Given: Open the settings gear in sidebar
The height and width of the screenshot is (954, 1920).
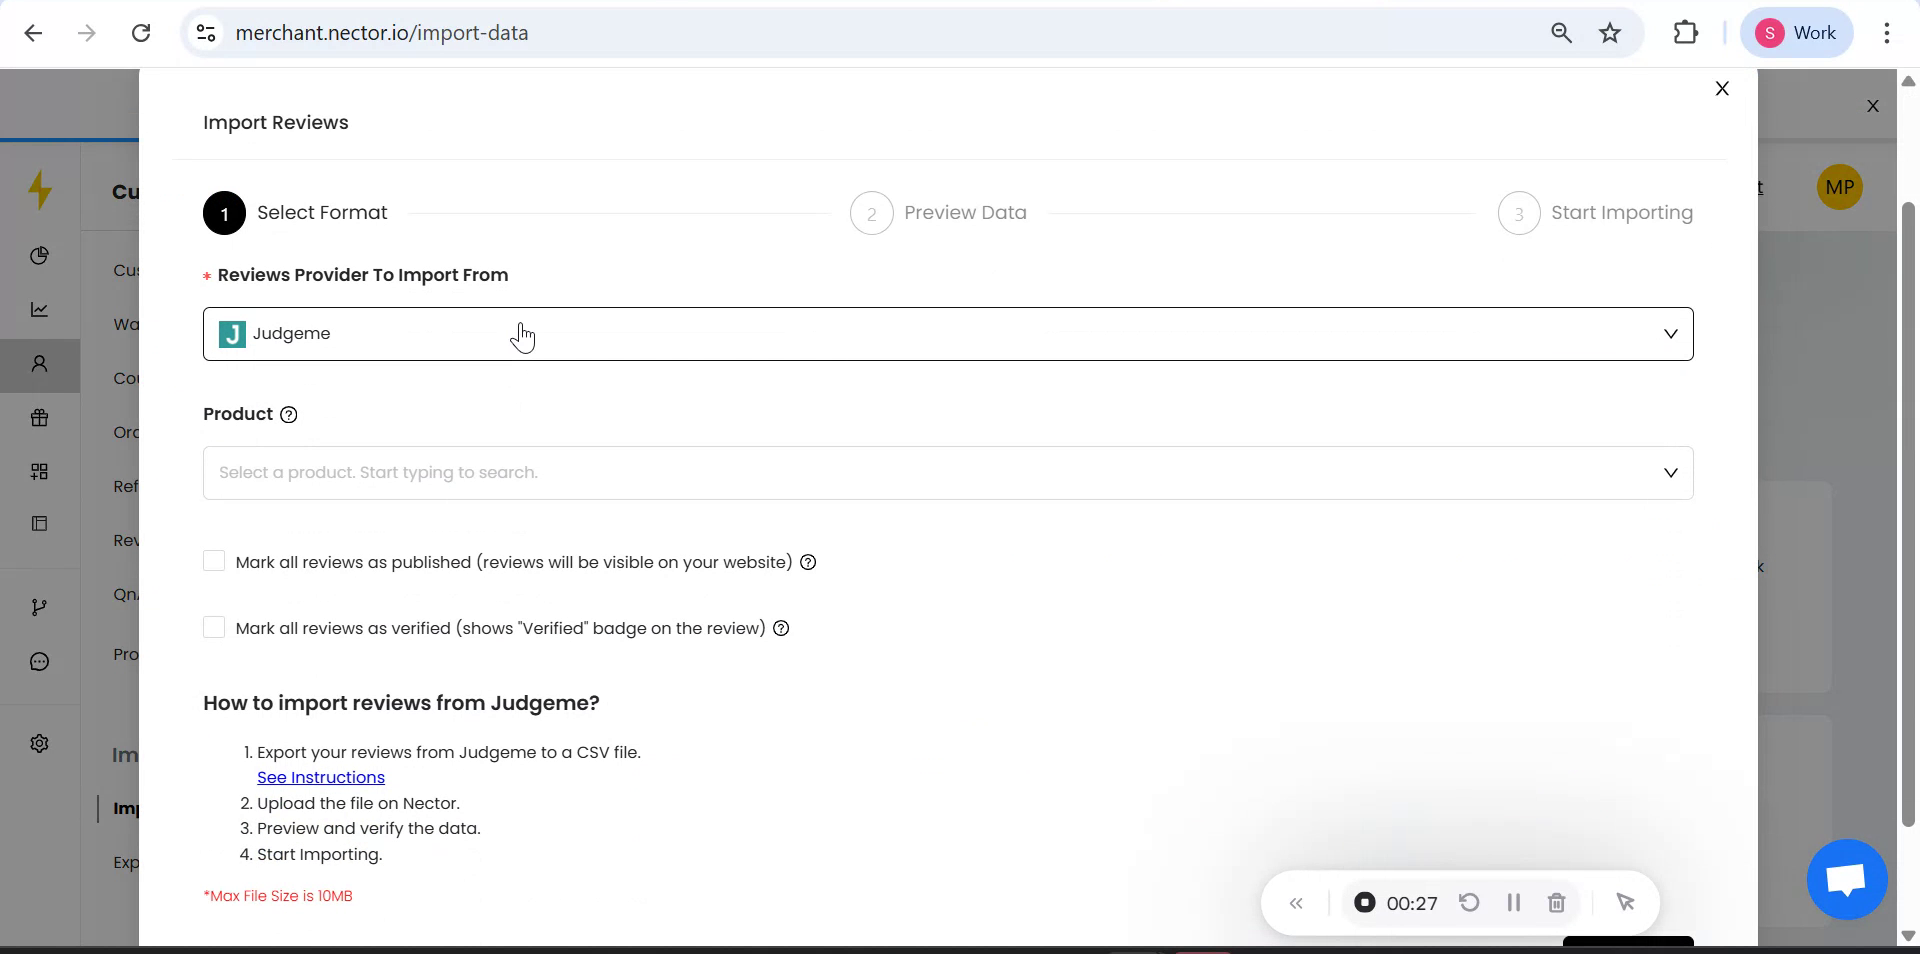Looking at the screenshot, I should (39, 743).
